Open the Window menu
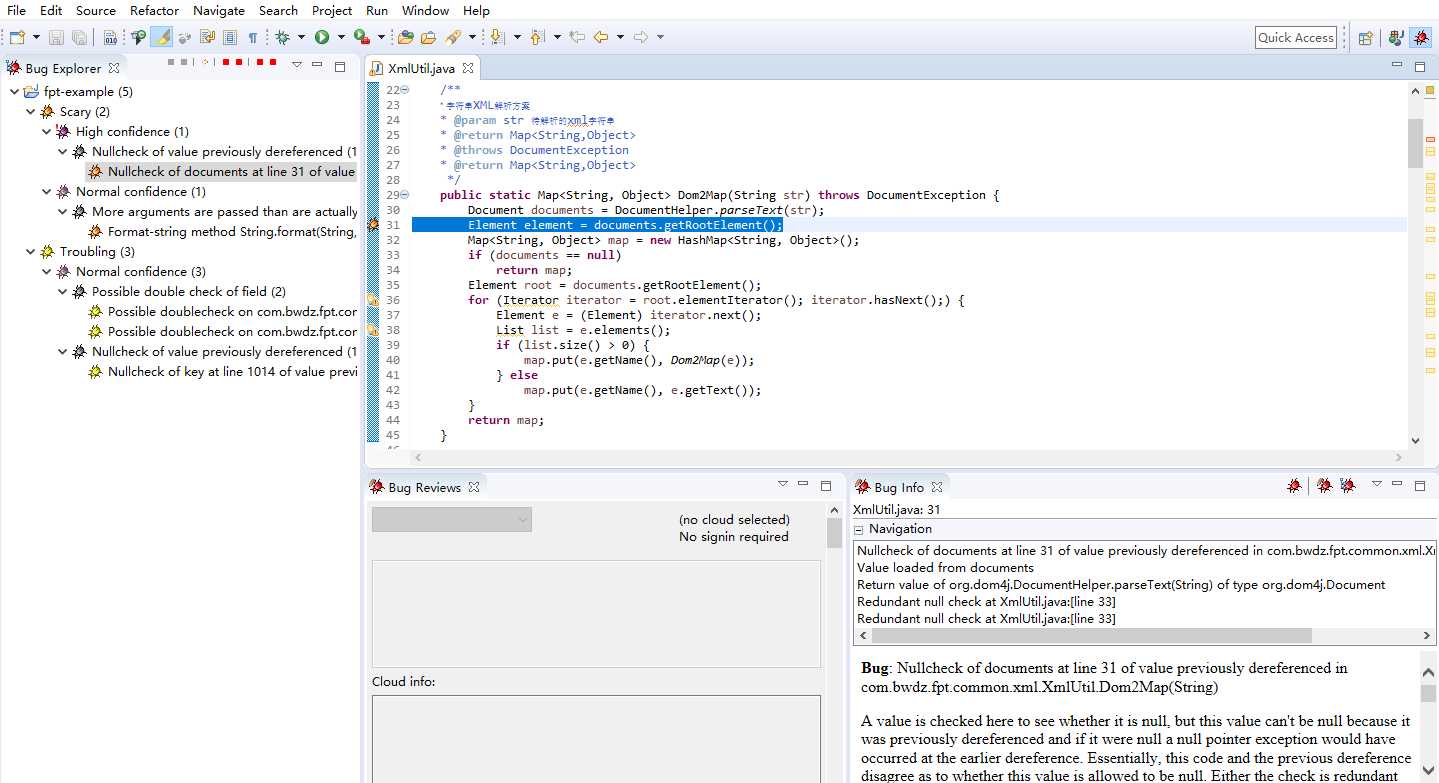This screenshot has width=1439, height=783. (426, 10)
